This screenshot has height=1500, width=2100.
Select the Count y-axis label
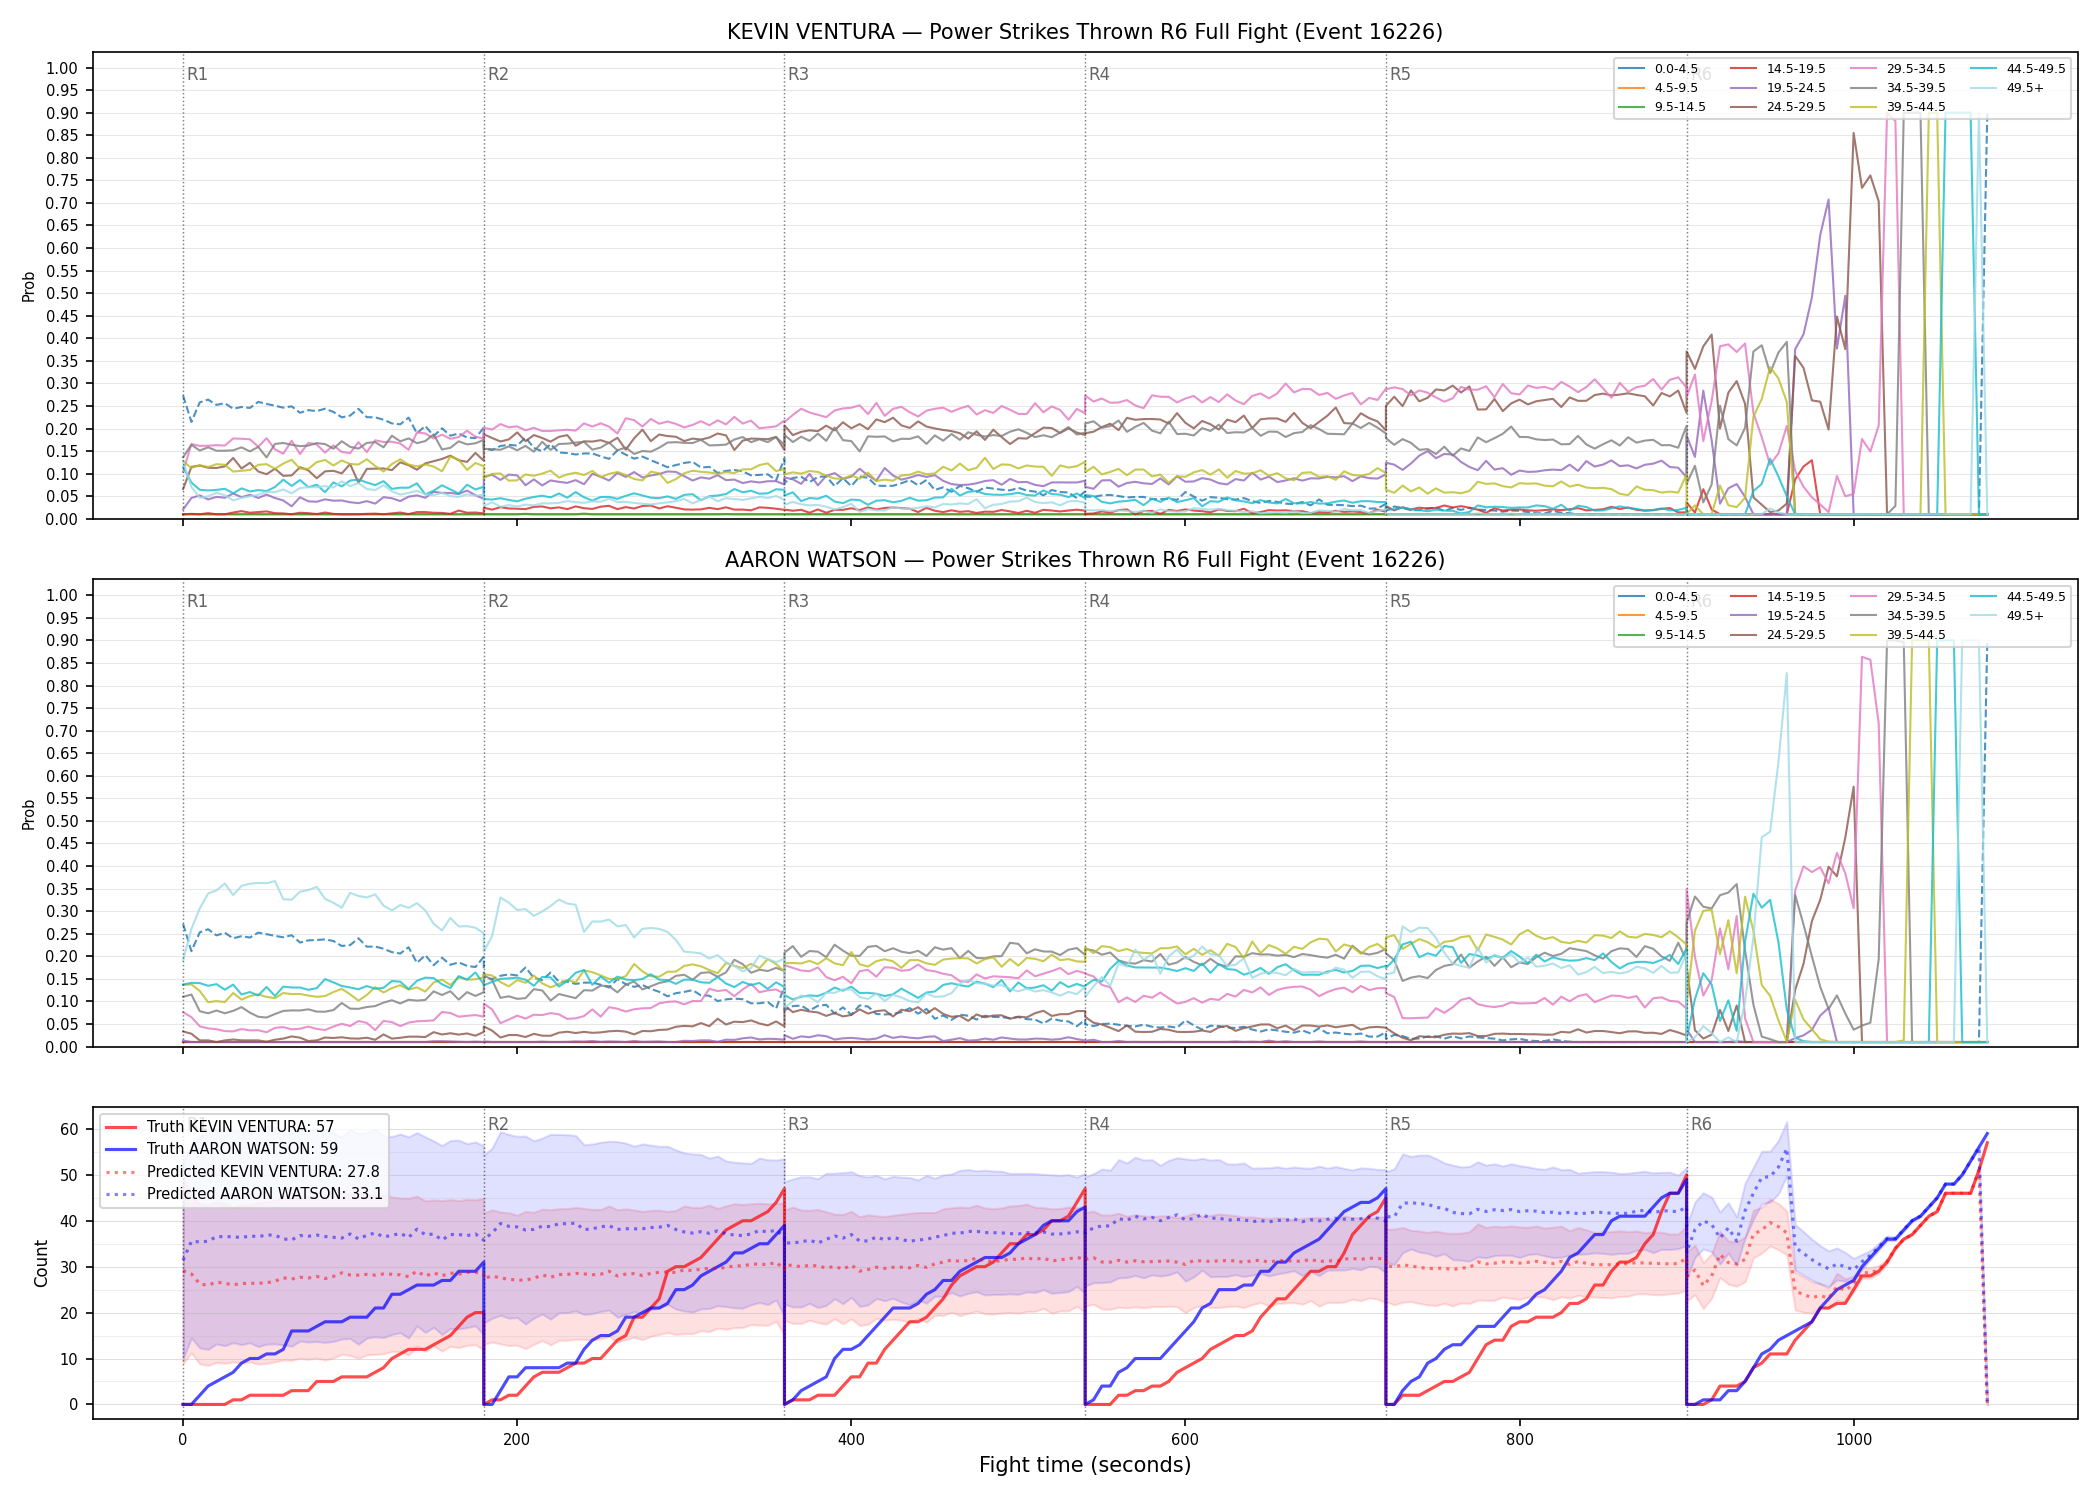click(41, 1263)
